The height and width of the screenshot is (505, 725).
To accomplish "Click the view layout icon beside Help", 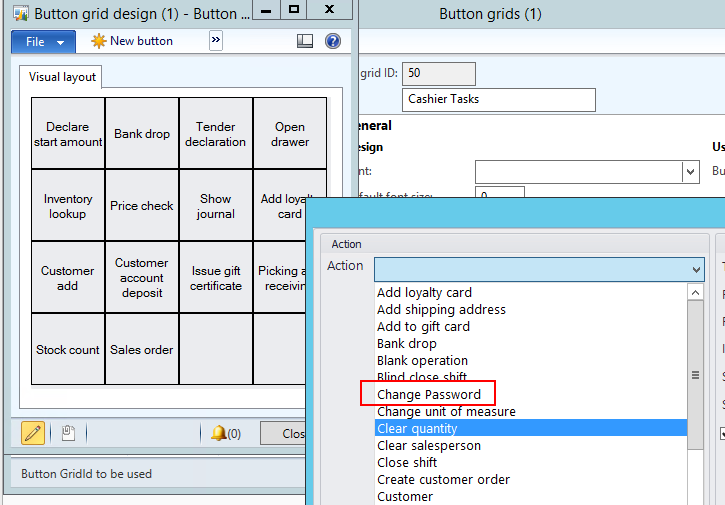I will click(306, 41).
